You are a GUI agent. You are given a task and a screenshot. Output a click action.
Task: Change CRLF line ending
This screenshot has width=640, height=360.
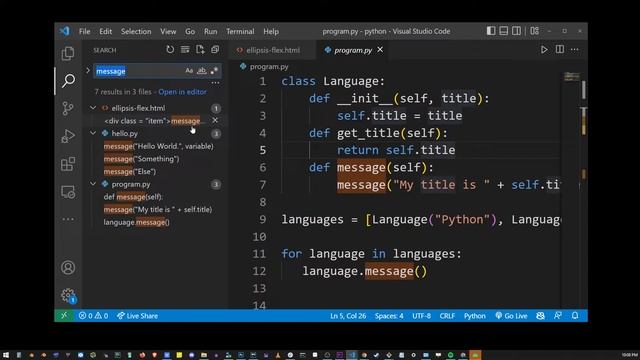[x=447, y=316]
